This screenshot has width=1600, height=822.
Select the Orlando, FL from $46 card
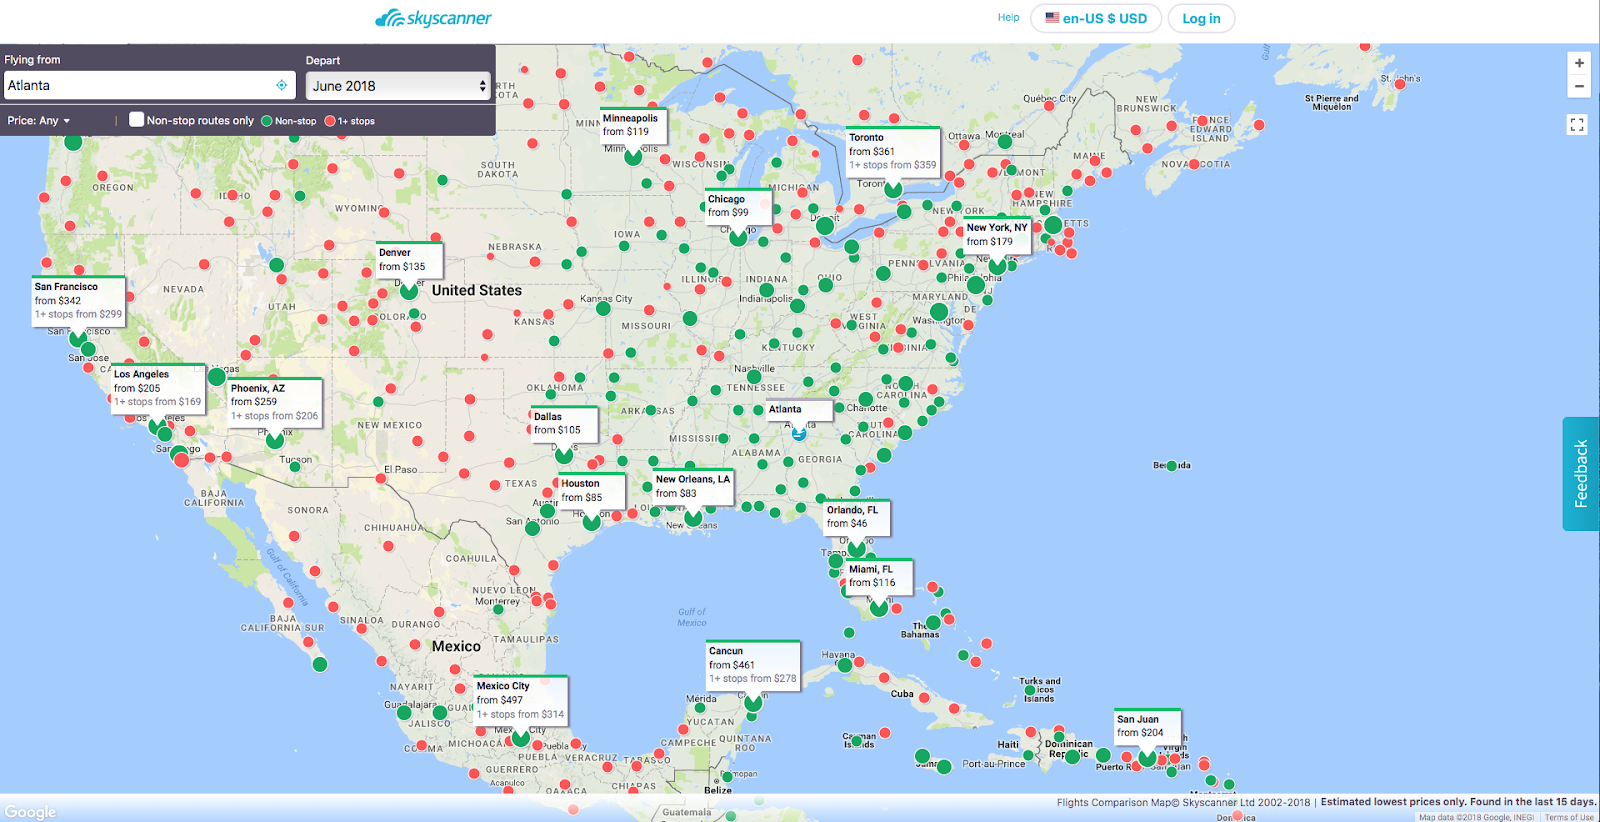857,517
